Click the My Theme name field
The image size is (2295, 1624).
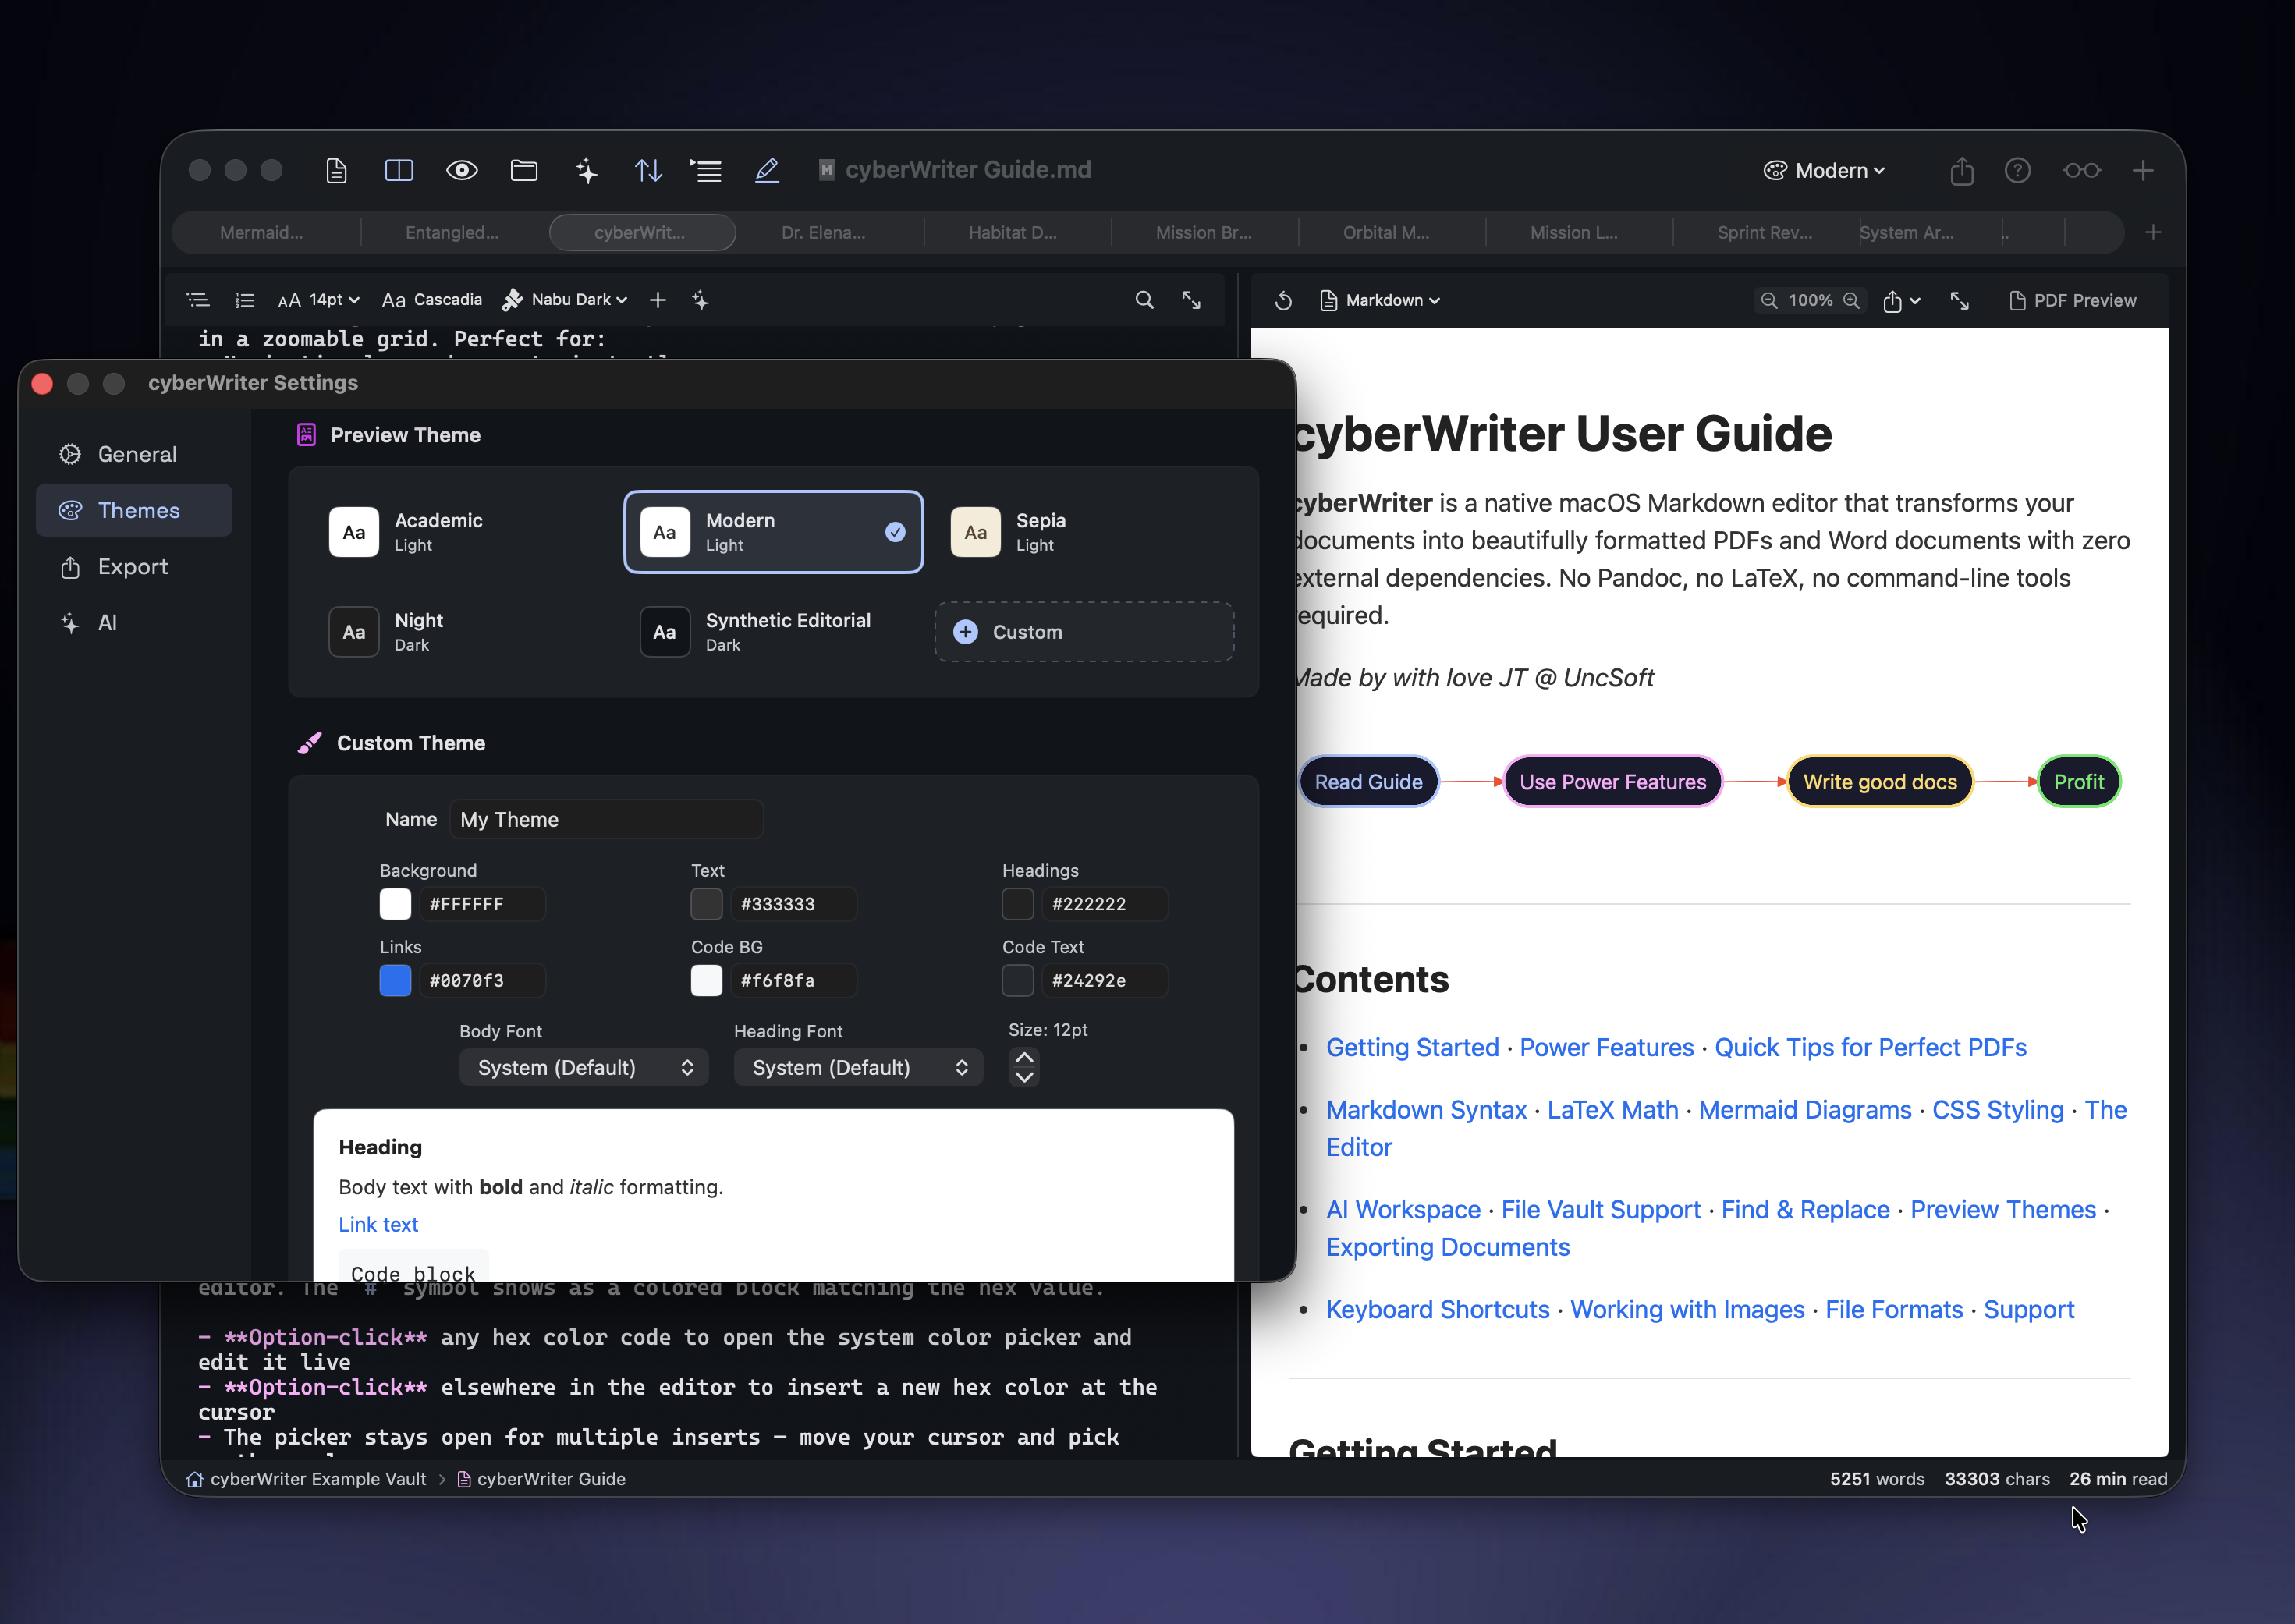[x=606, y=819]
